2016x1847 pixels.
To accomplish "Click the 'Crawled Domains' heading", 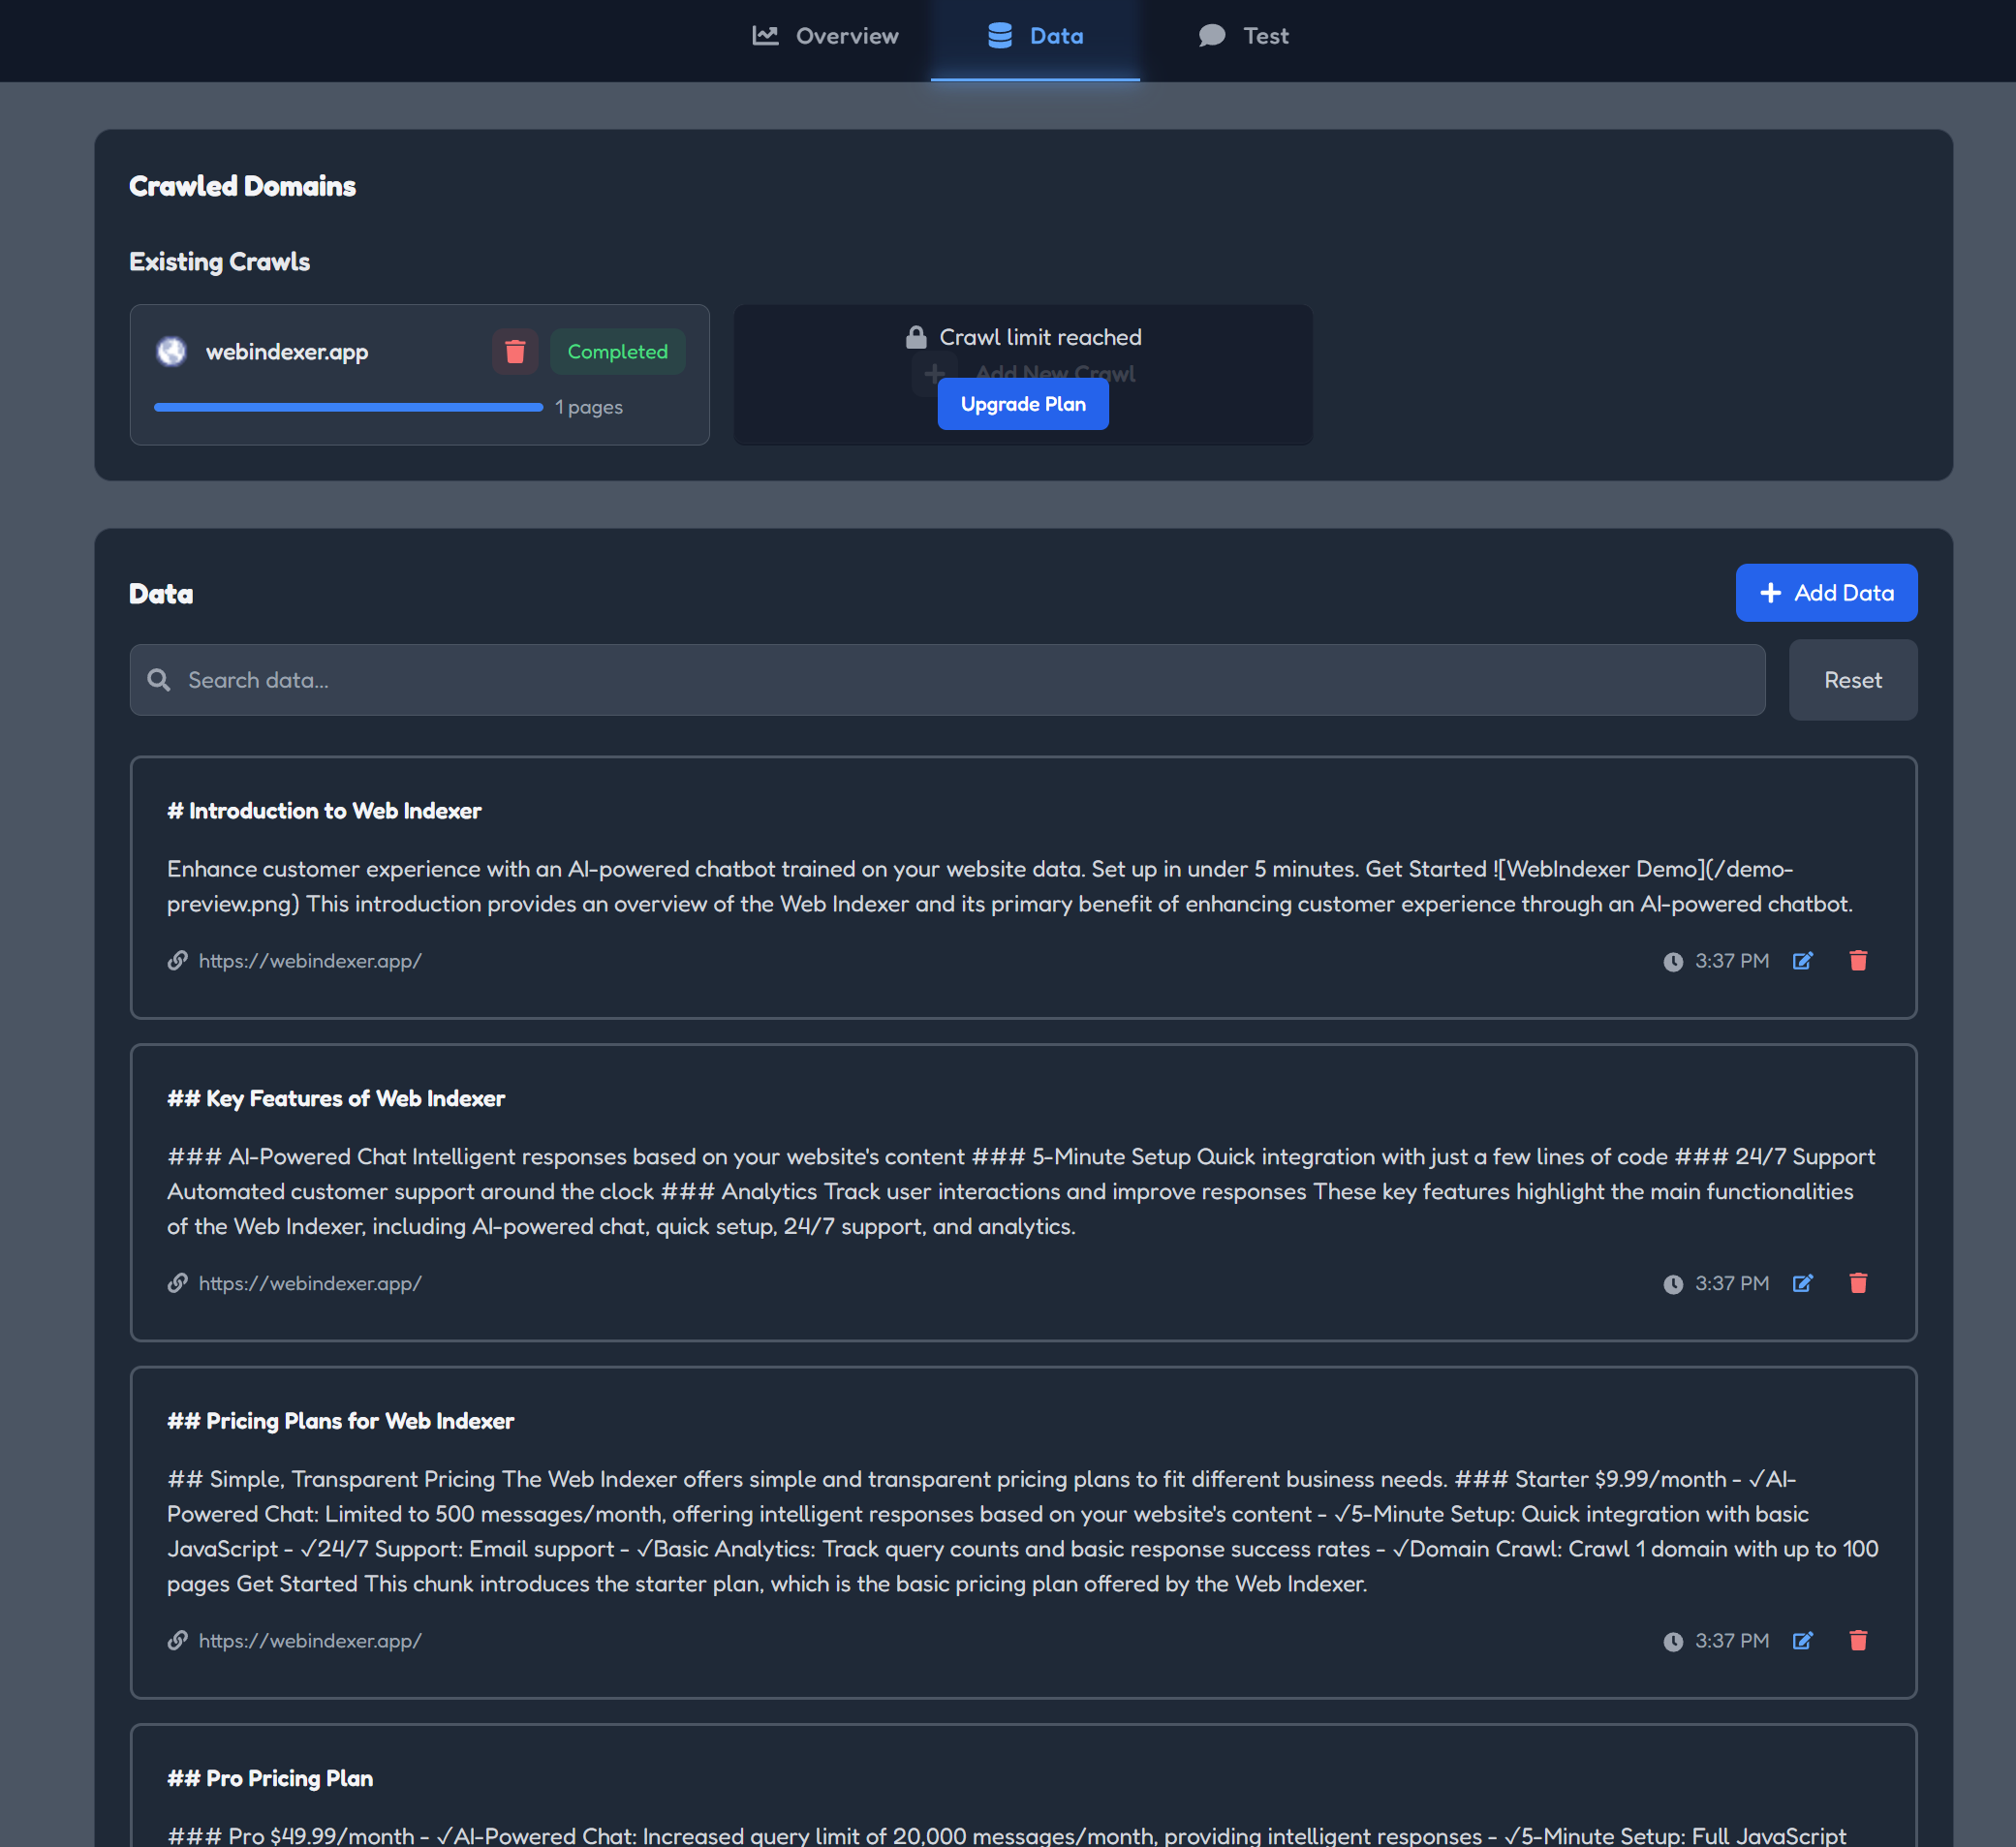I will [x=243, y=186].
